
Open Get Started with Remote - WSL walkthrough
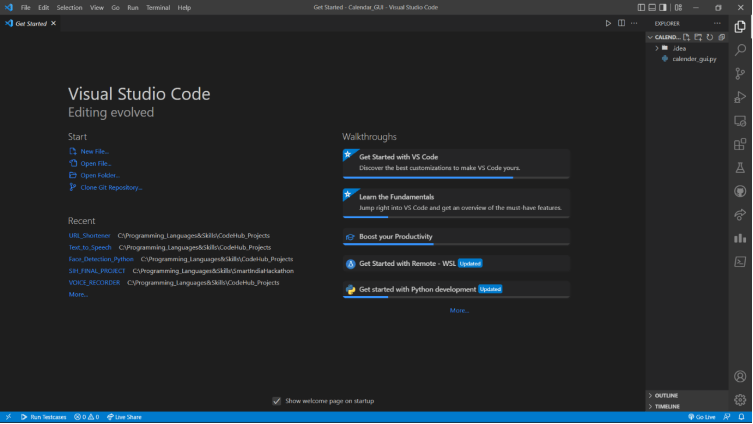[x=456, y=264]
